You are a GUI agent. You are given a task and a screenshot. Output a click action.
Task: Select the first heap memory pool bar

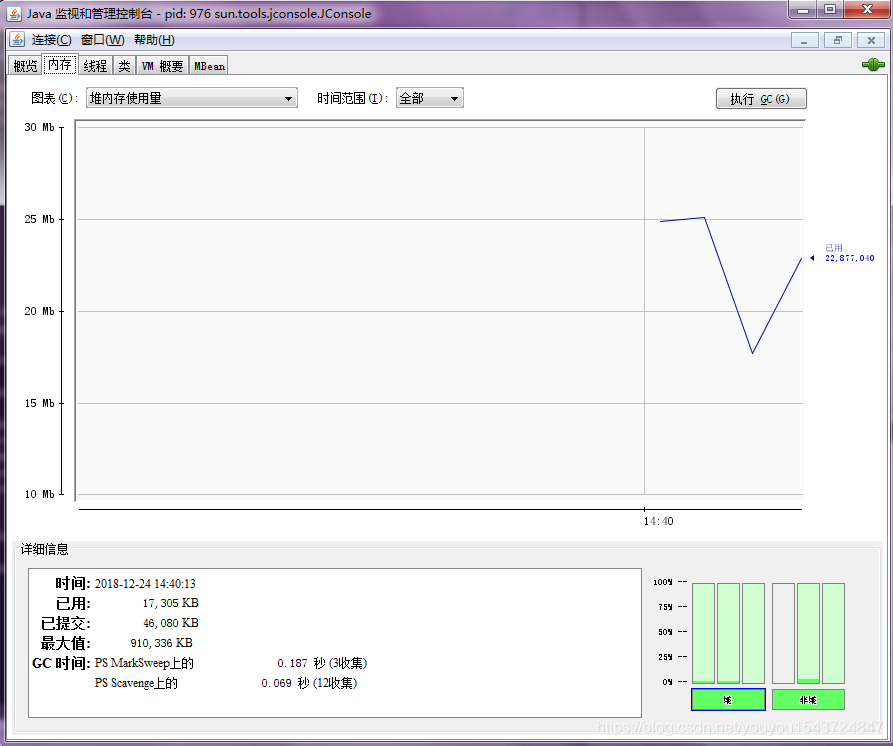coord(703,633)
